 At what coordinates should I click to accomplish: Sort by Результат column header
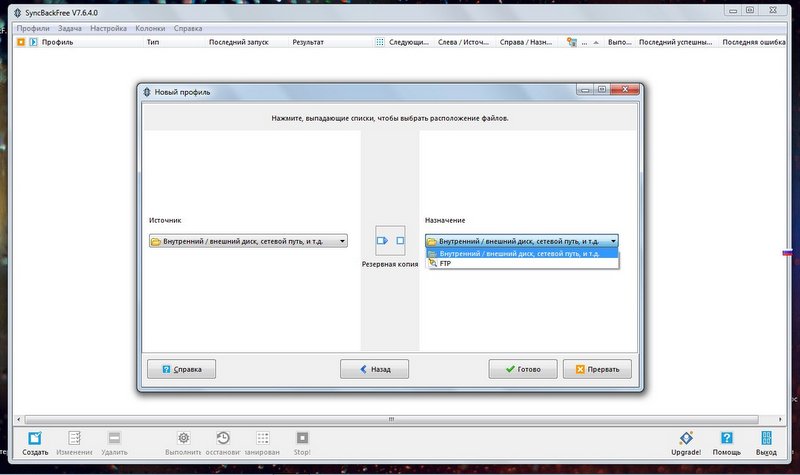308,42
